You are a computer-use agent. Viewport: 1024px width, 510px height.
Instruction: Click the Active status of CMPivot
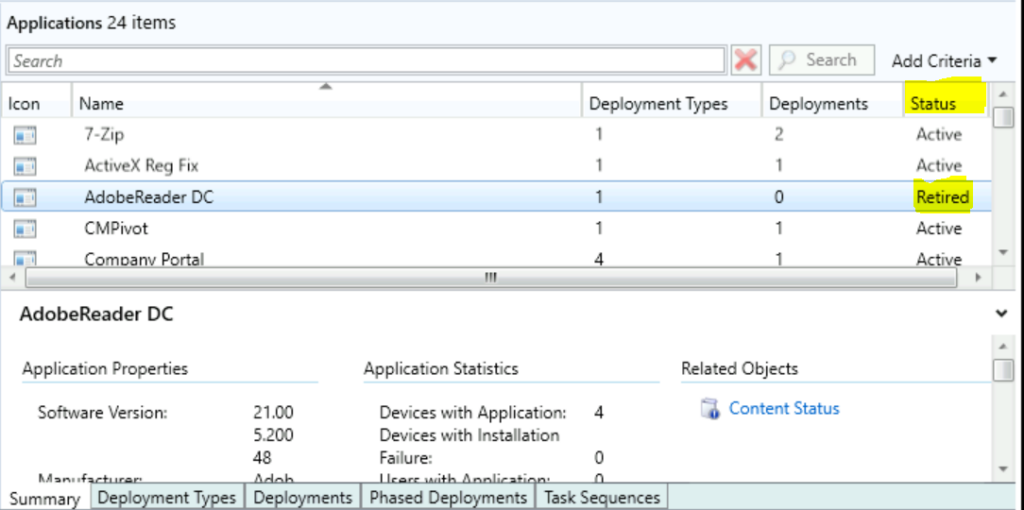point(939,229)
